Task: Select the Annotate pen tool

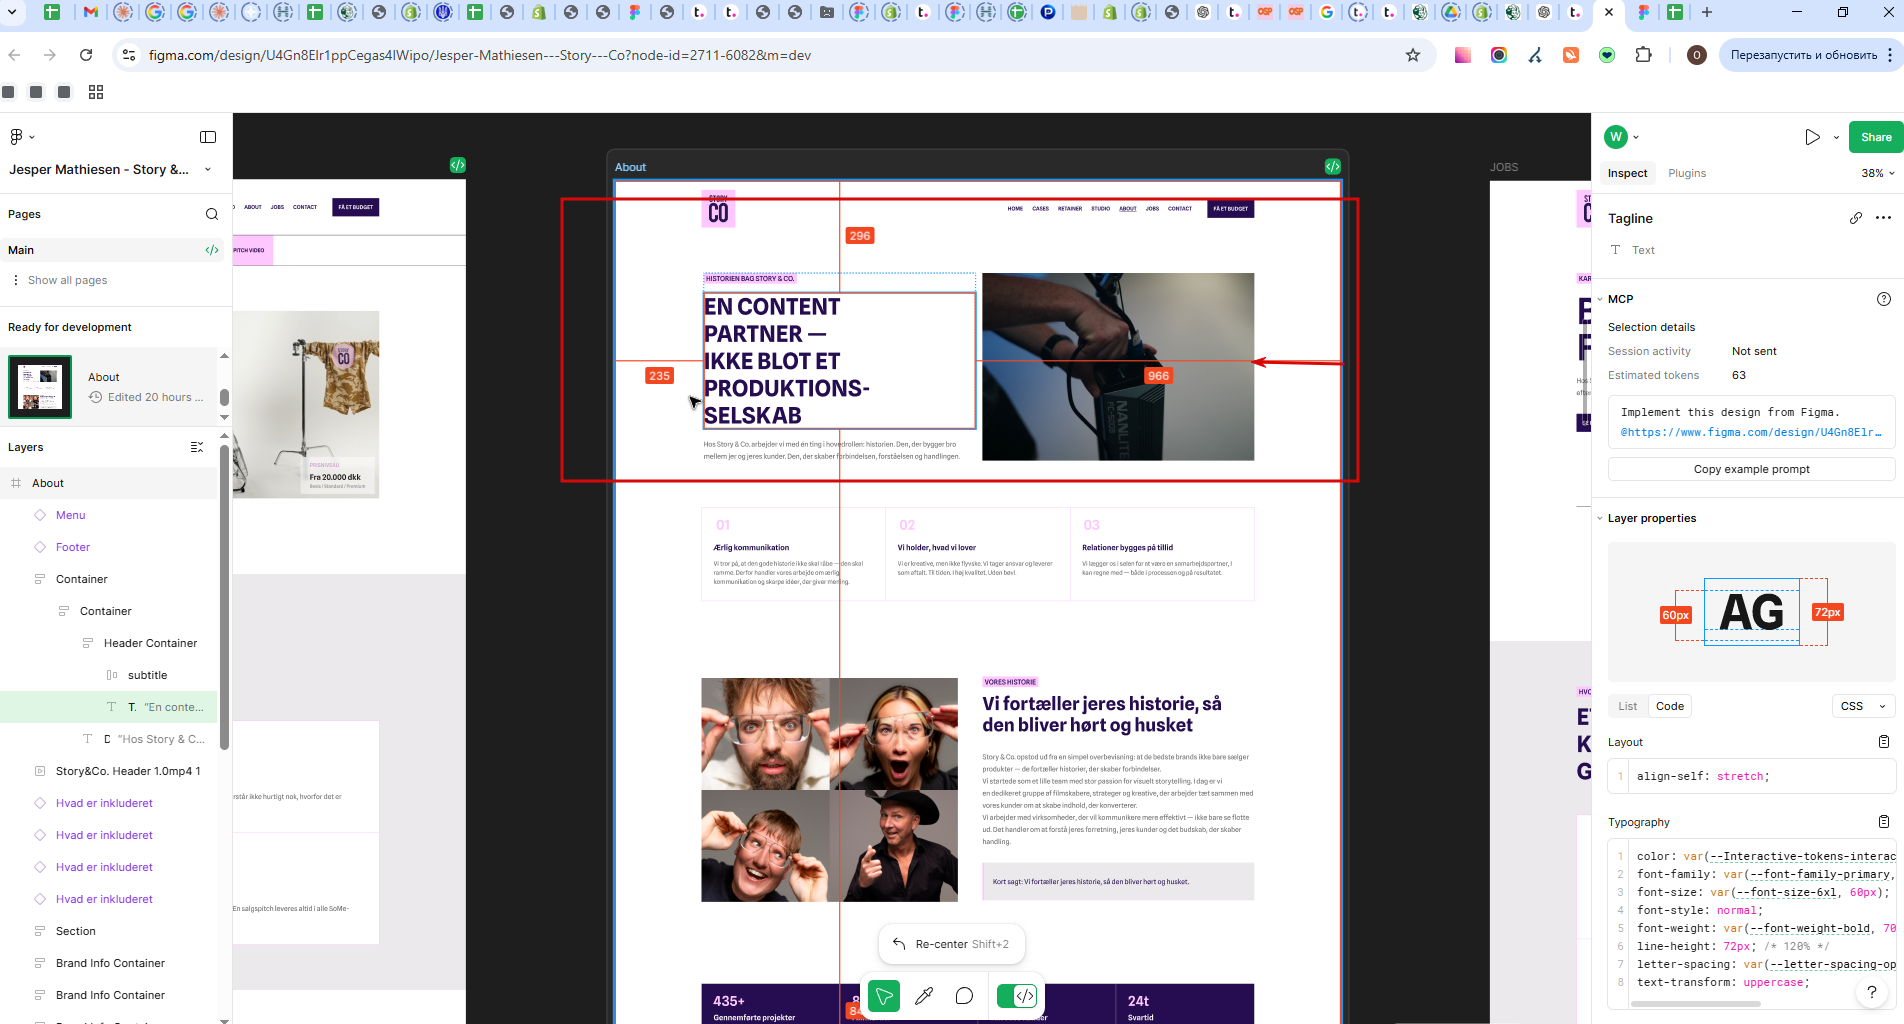Action: (924, 996)
